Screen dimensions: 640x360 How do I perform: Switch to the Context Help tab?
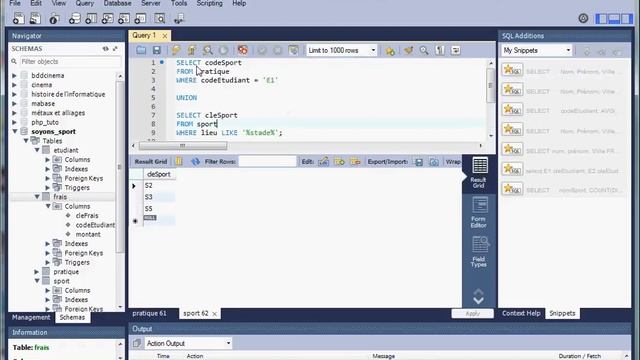(521, 313)
